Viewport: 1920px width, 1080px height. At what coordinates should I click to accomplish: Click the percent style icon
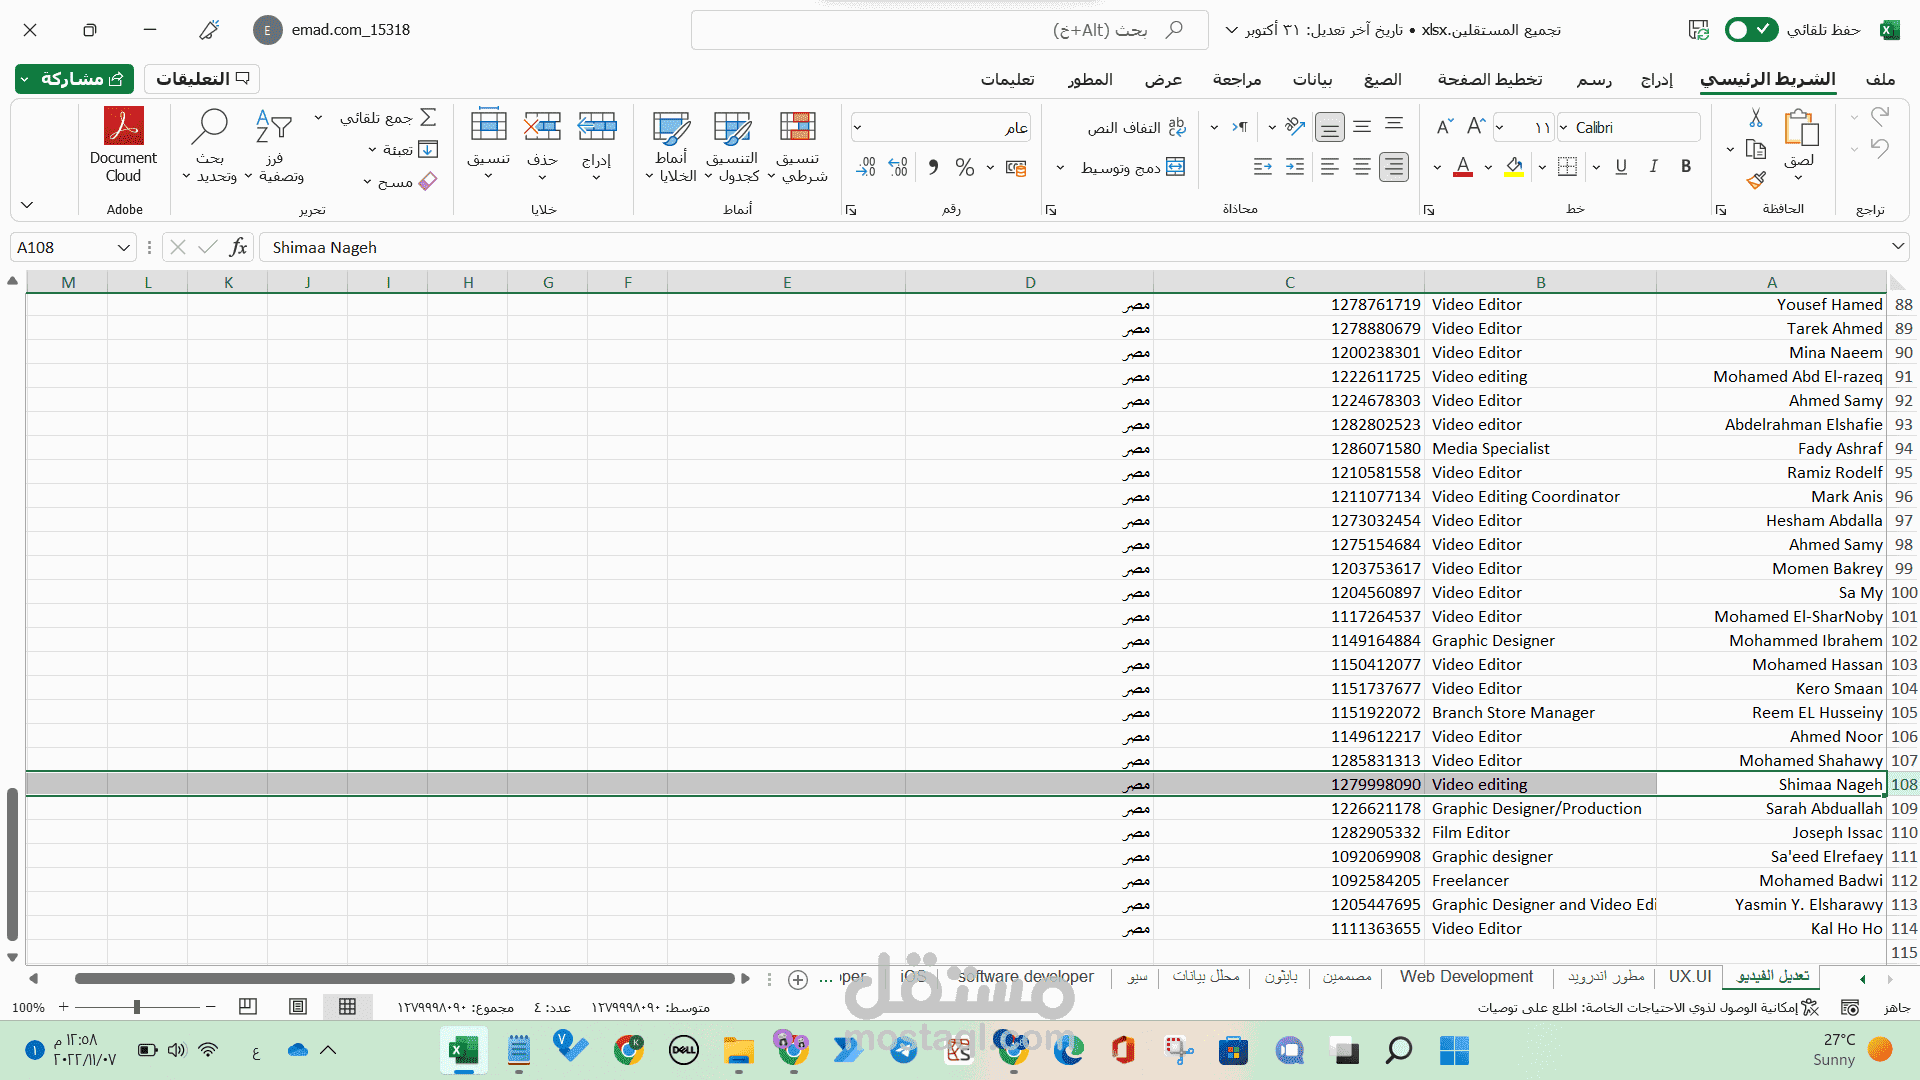964,167
